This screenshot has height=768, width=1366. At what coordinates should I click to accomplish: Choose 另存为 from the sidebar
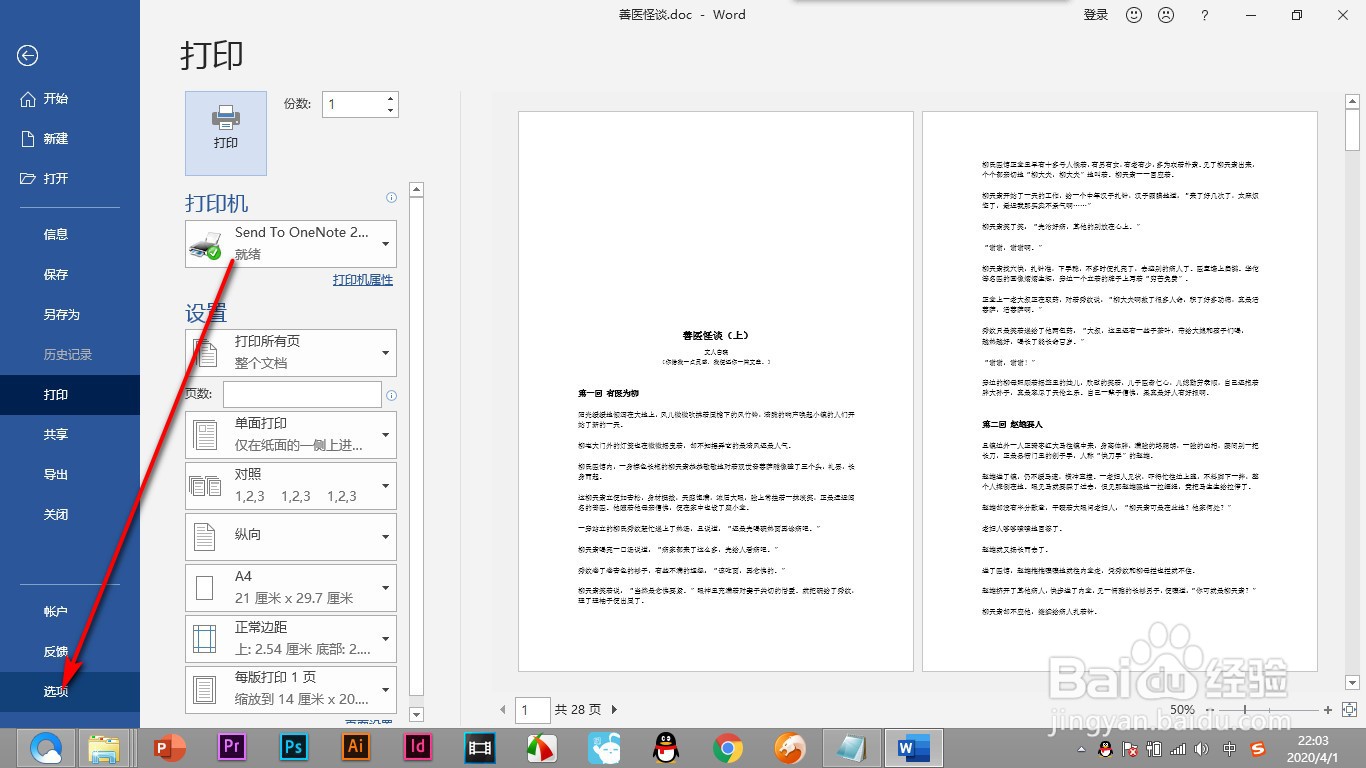click(x=70, y=314)
